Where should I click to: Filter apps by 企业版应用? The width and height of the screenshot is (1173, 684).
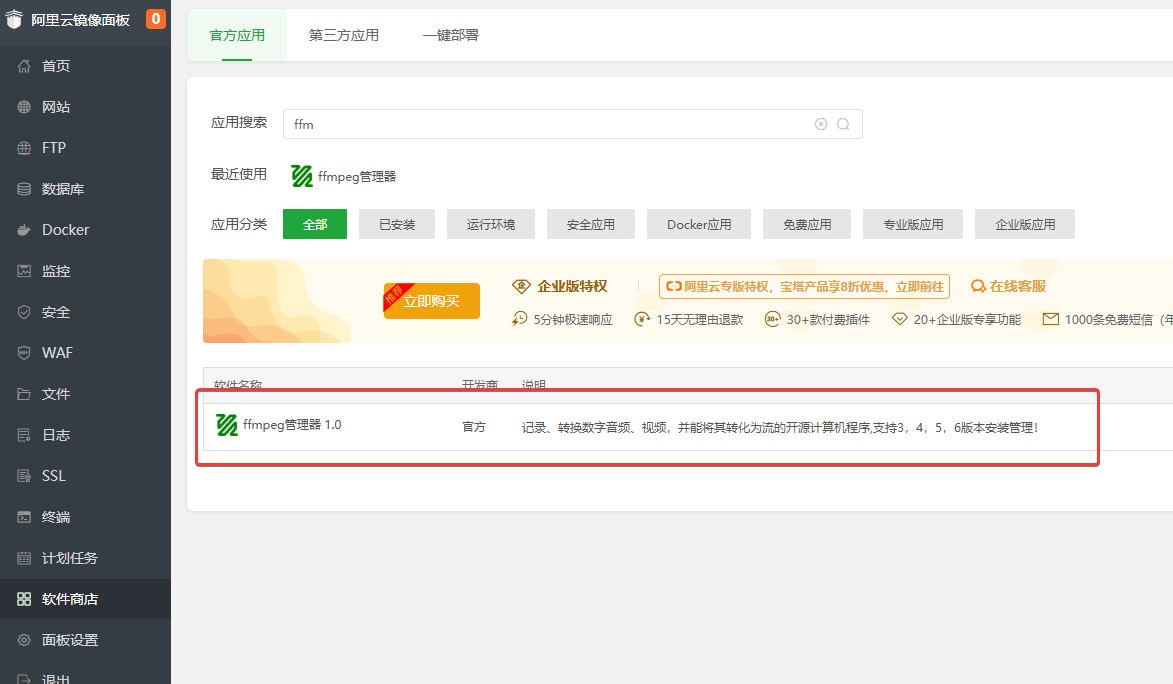coord(1025,225)
